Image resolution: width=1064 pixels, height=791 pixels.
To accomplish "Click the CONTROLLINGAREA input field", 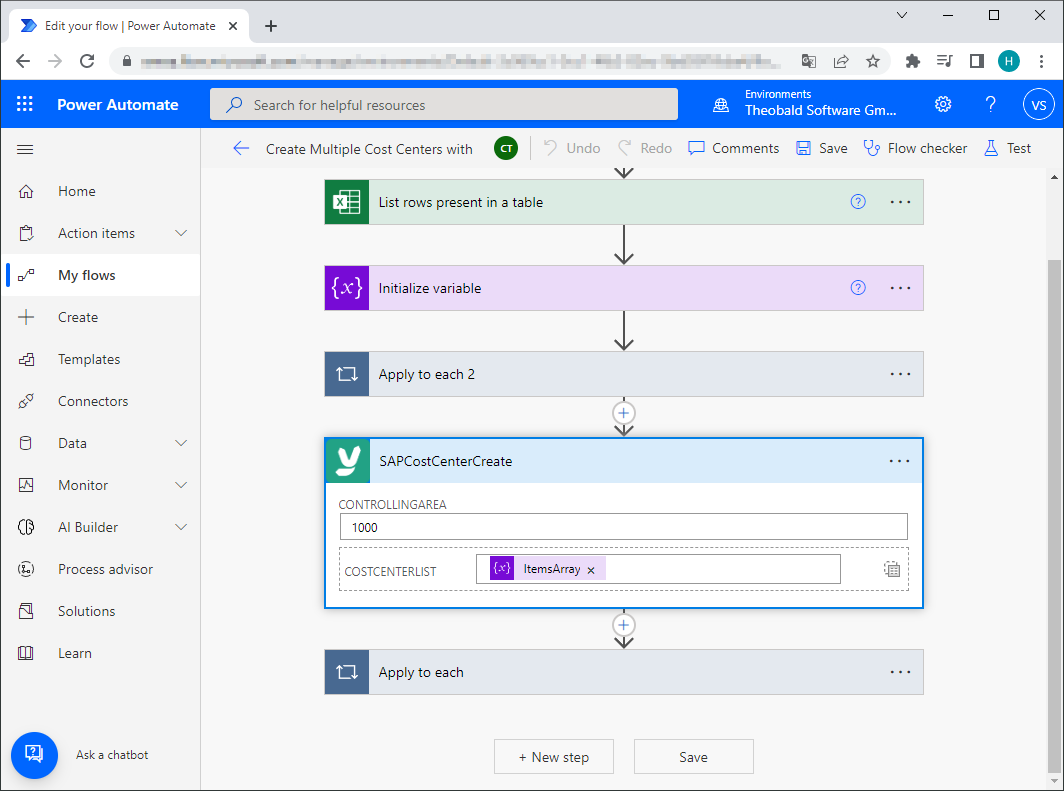I will click(624, 527).
